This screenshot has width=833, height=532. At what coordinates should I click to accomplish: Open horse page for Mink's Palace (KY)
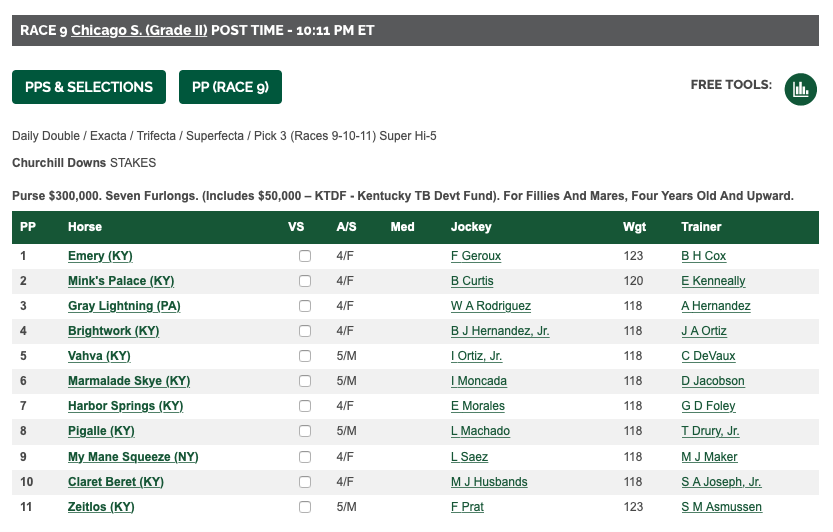(121, 281)
